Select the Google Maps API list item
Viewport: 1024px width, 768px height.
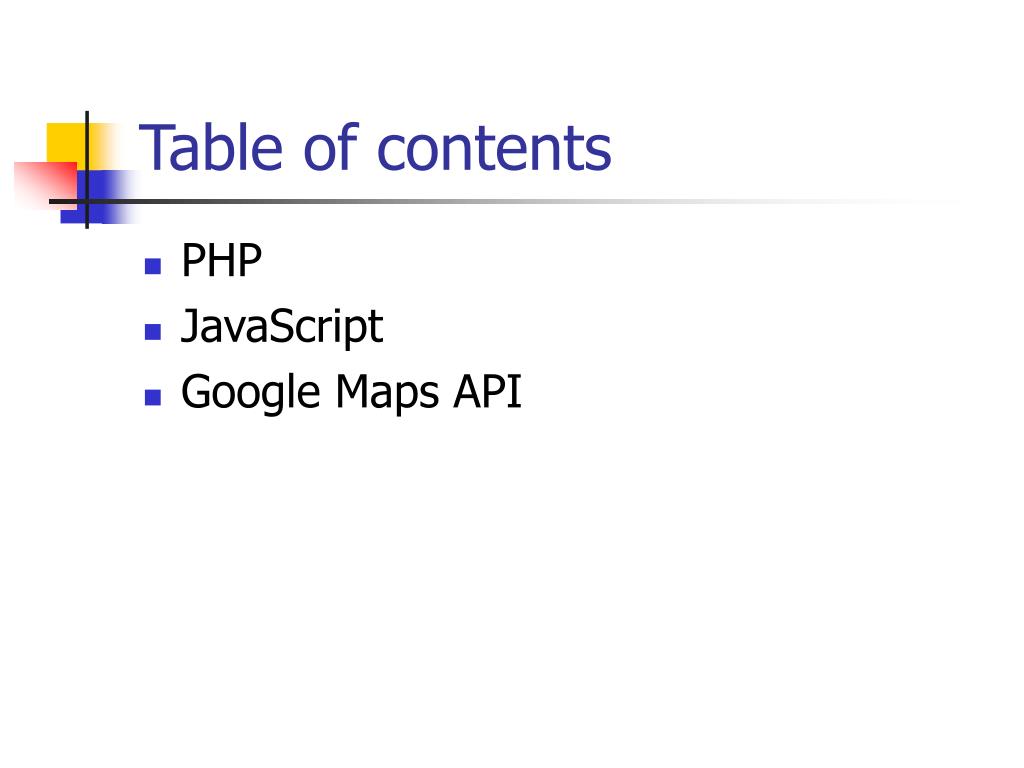coord(351,392)
